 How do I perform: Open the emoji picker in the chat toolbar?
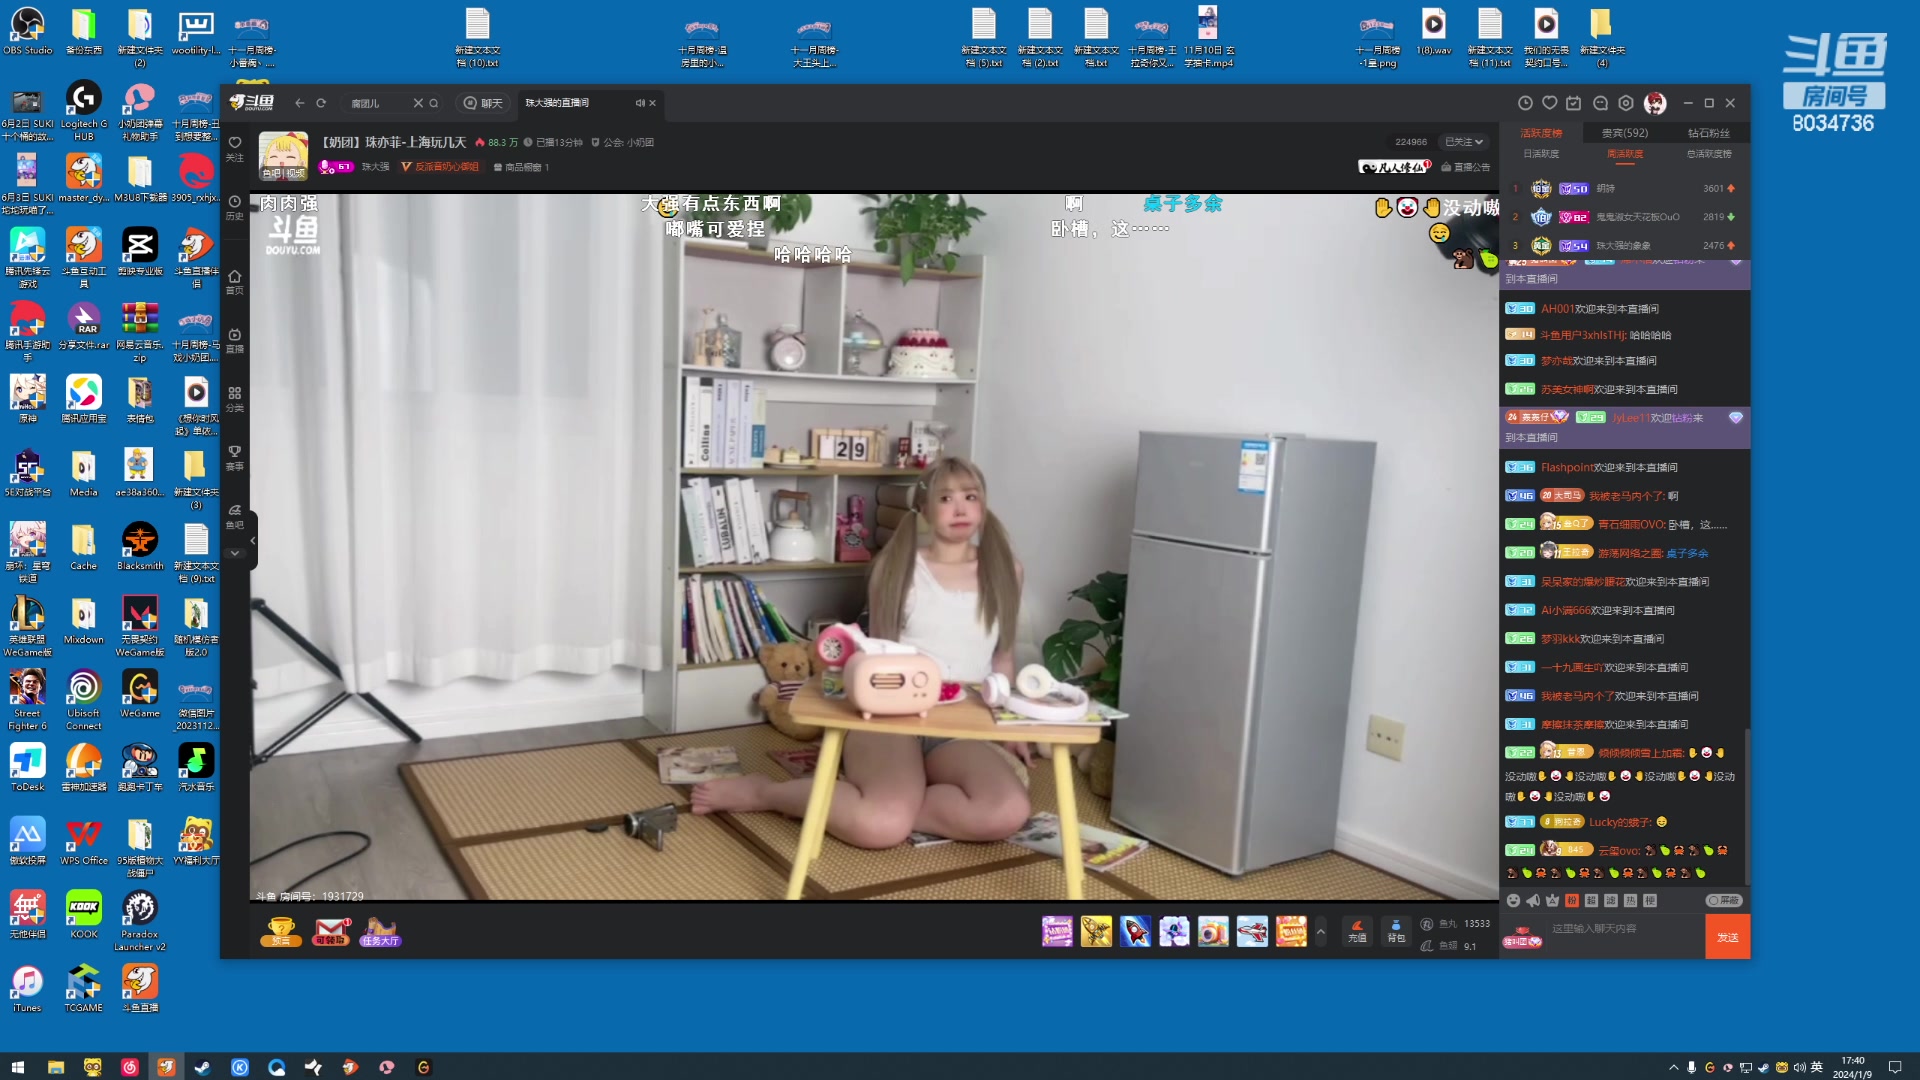[x=1513, y=901]
